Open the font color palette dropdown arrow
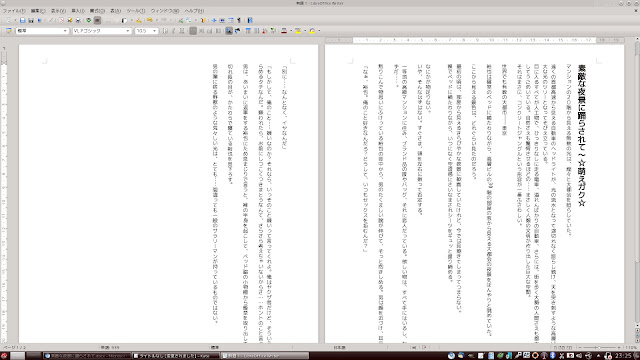The image size is (640, 360). coord(291,31)
